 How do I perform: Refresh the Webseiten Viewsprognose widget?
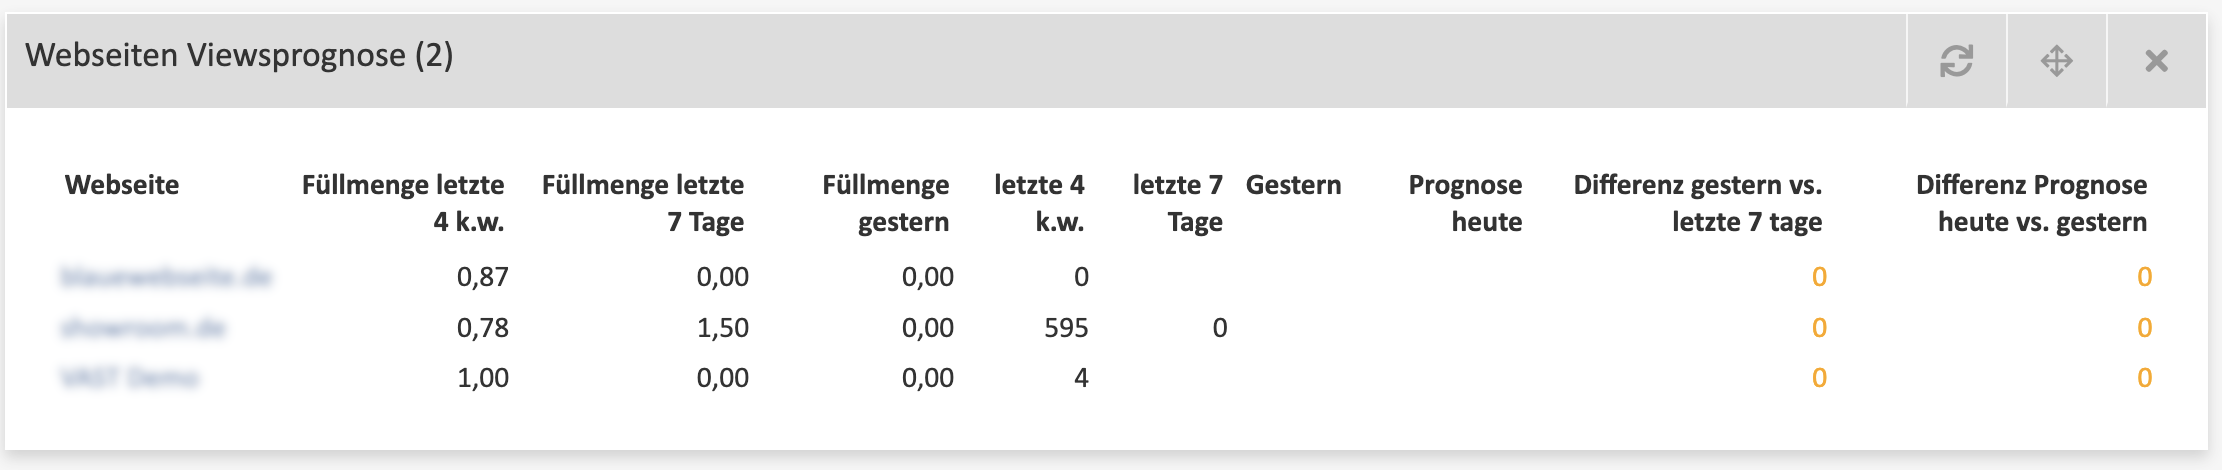[1956, 61]
